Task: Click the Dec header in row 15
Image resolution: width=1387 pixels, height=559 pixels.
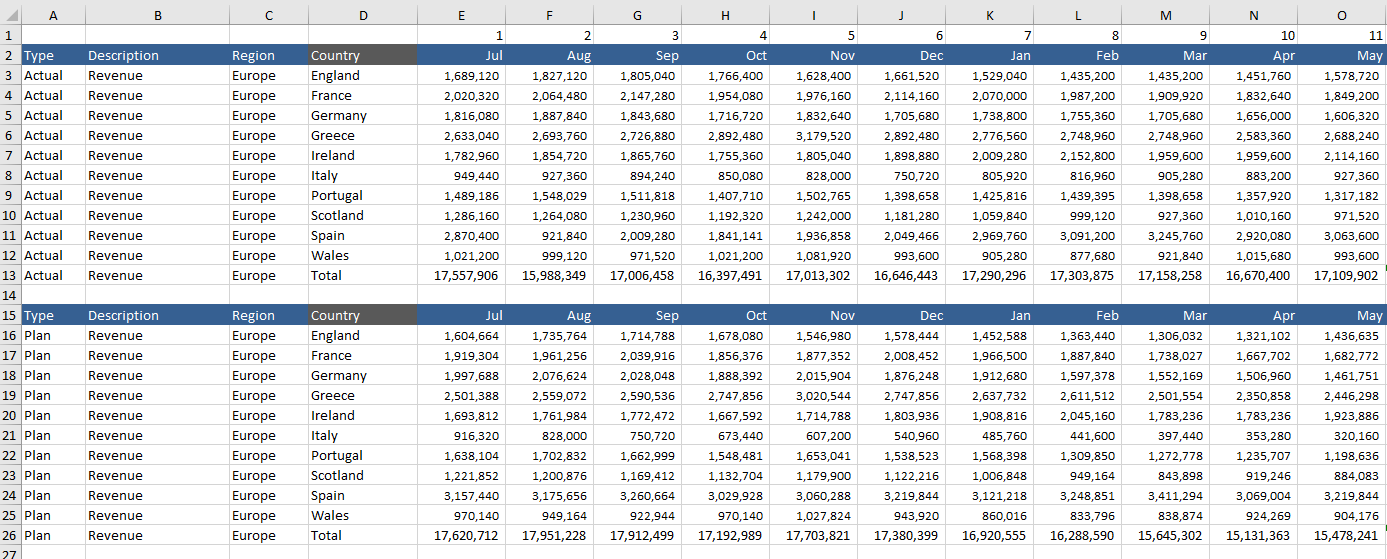Action: click(x=902, y=316)
